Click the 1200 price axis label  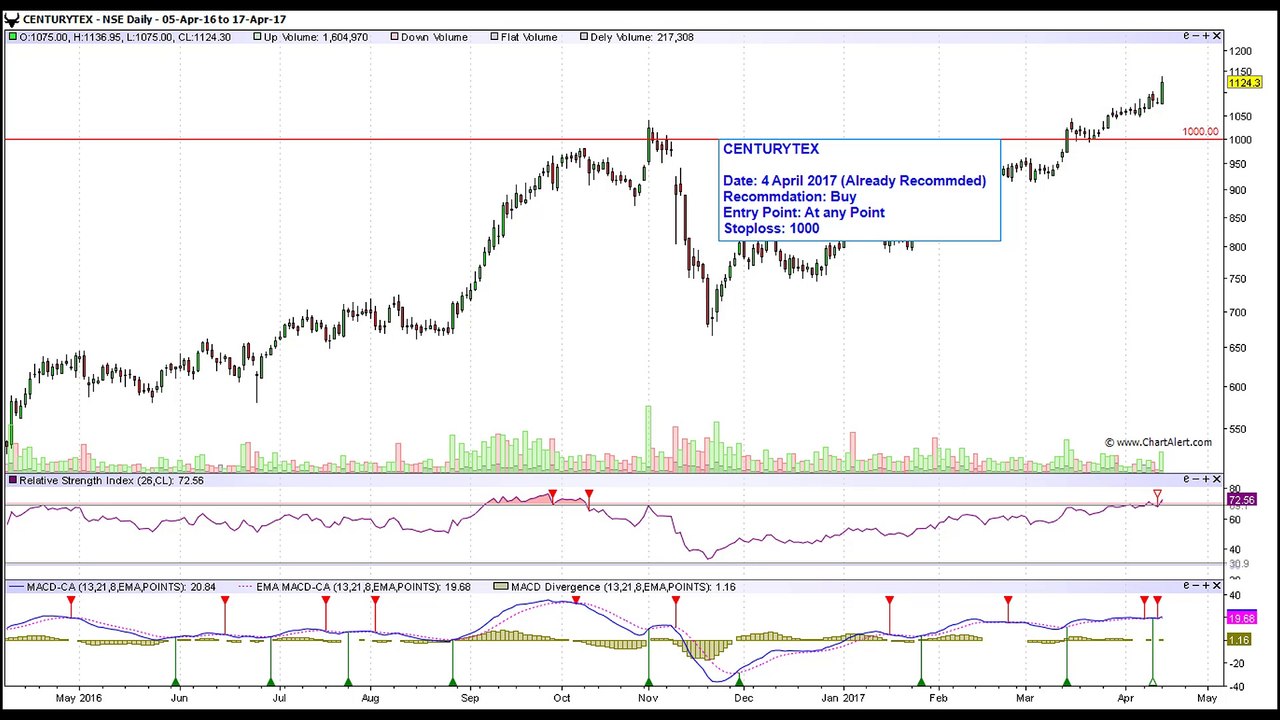(x=1241, y=51)
